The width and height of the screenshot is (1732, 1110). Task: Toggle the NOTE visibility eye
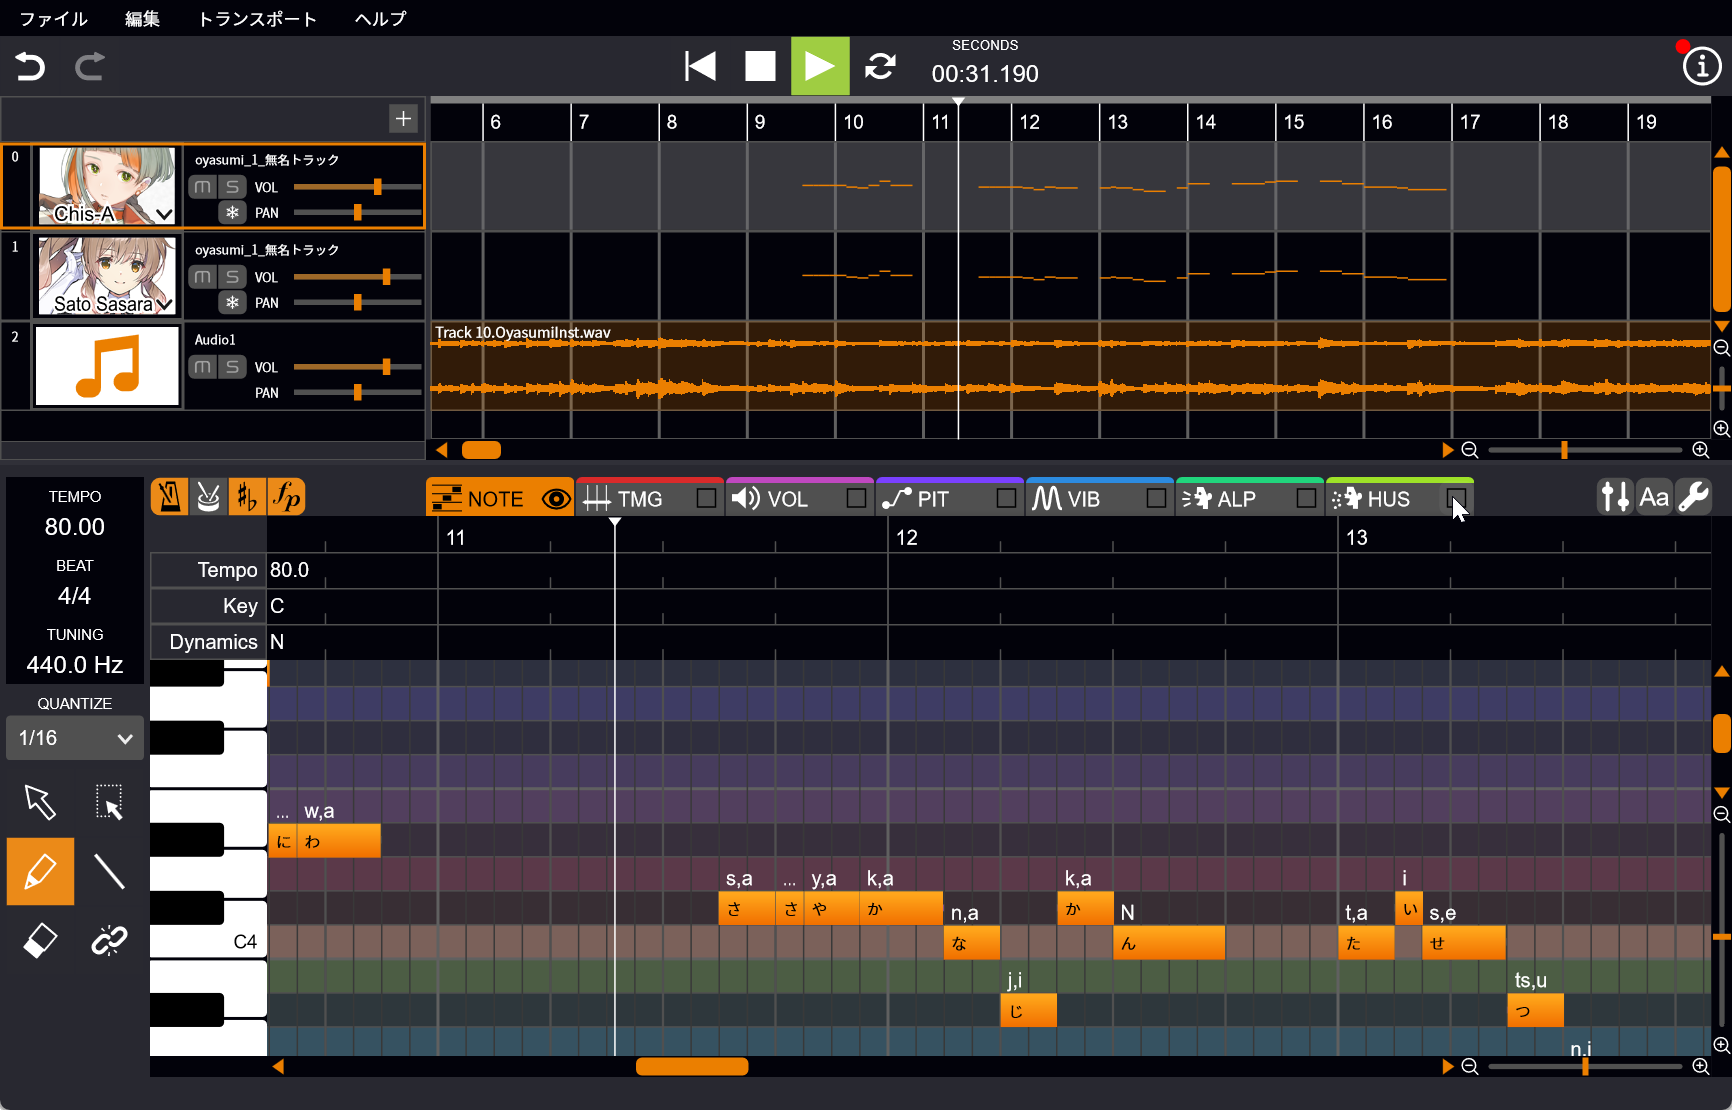[x=556, y=499]
